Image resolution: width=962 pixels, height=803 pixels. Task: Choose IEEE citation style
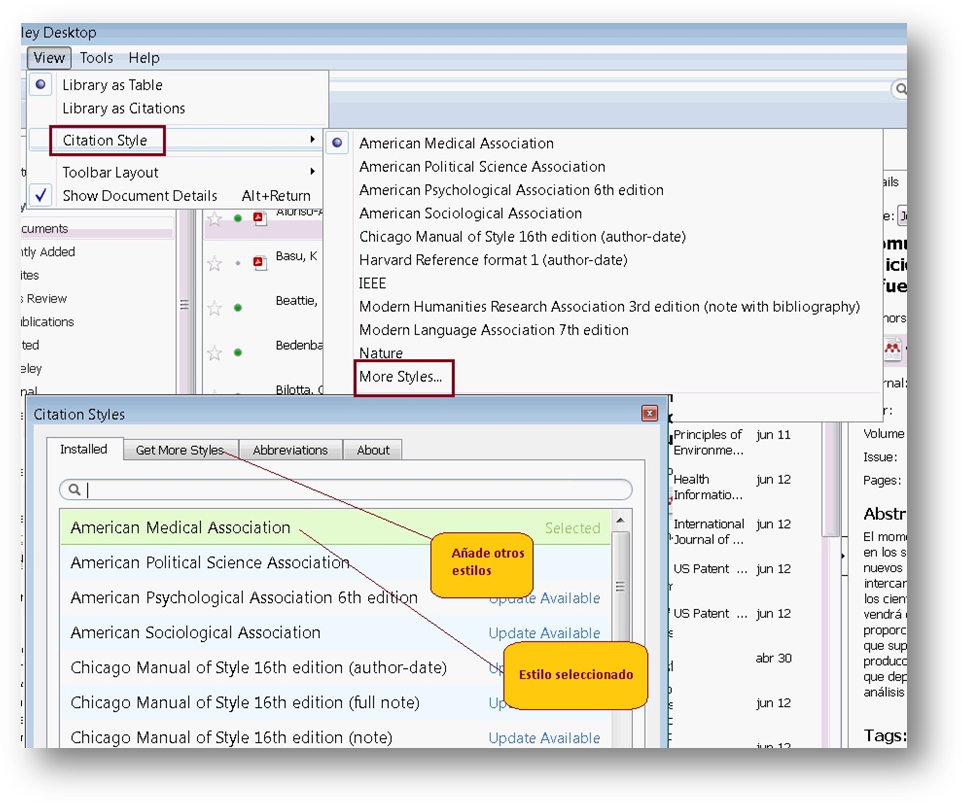click(372, 283)
